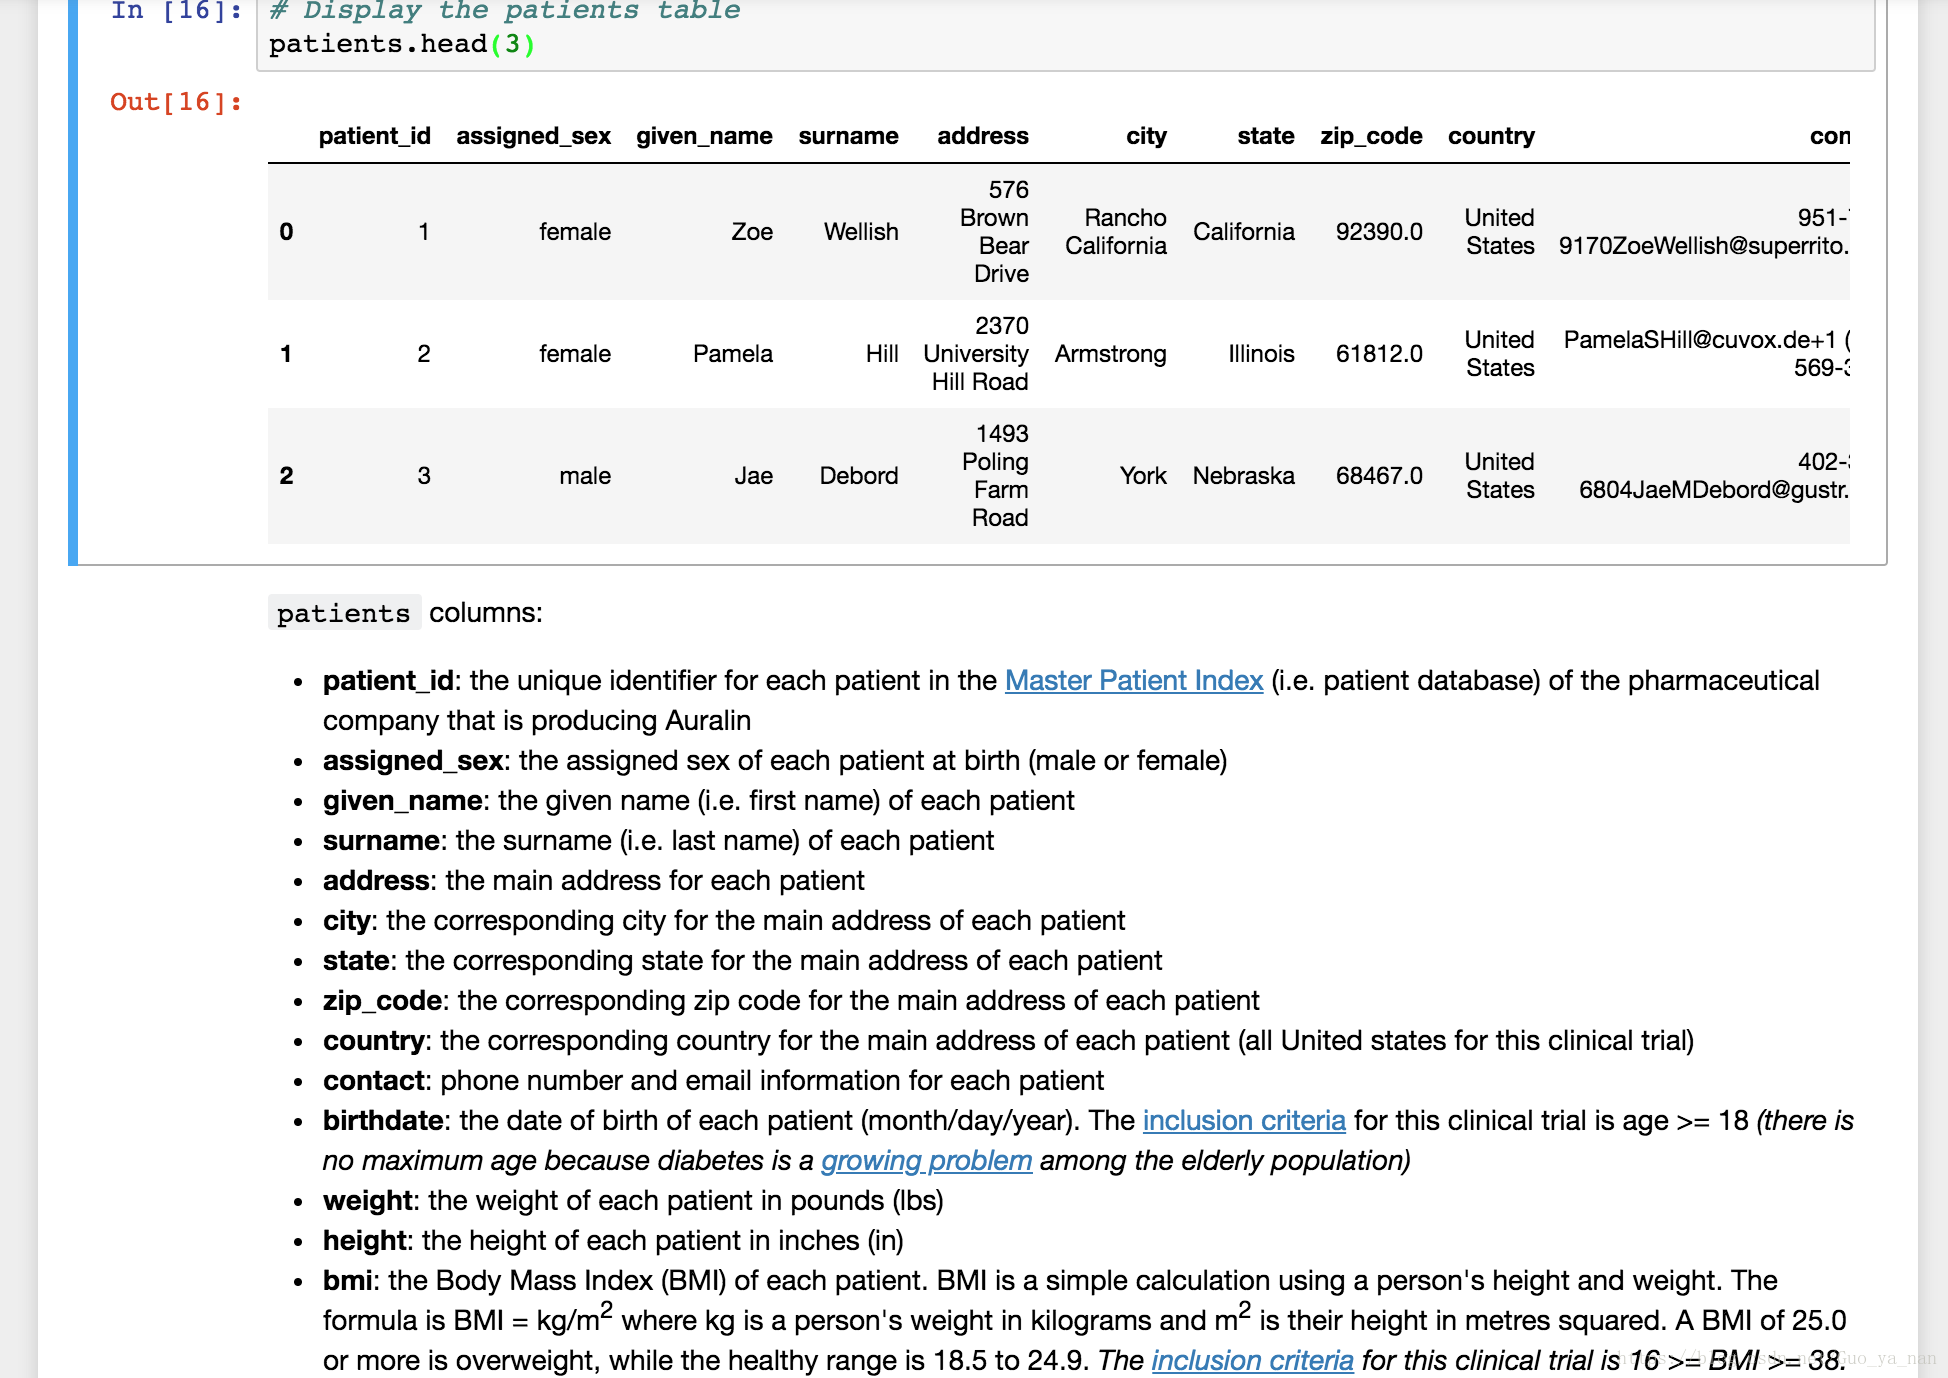Click the patient_id column header
Viewport: 1948px width, 1378px height.
coord(374,136)
